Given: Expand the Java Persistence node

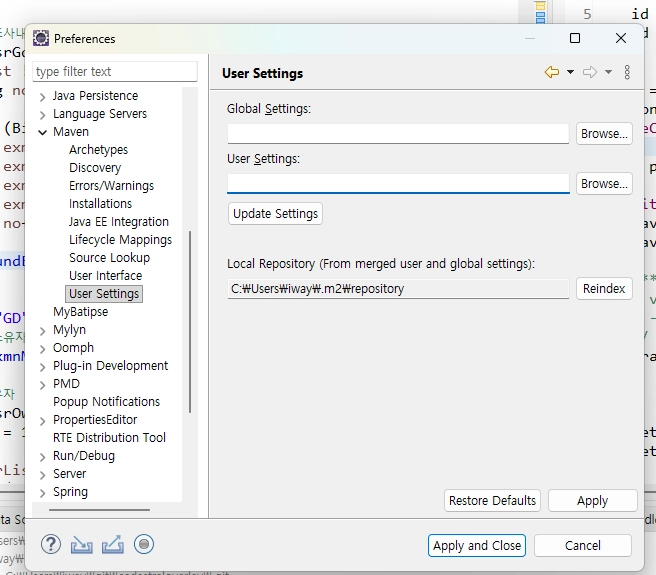Looking at the screenshot, I should tap(42, 97).
